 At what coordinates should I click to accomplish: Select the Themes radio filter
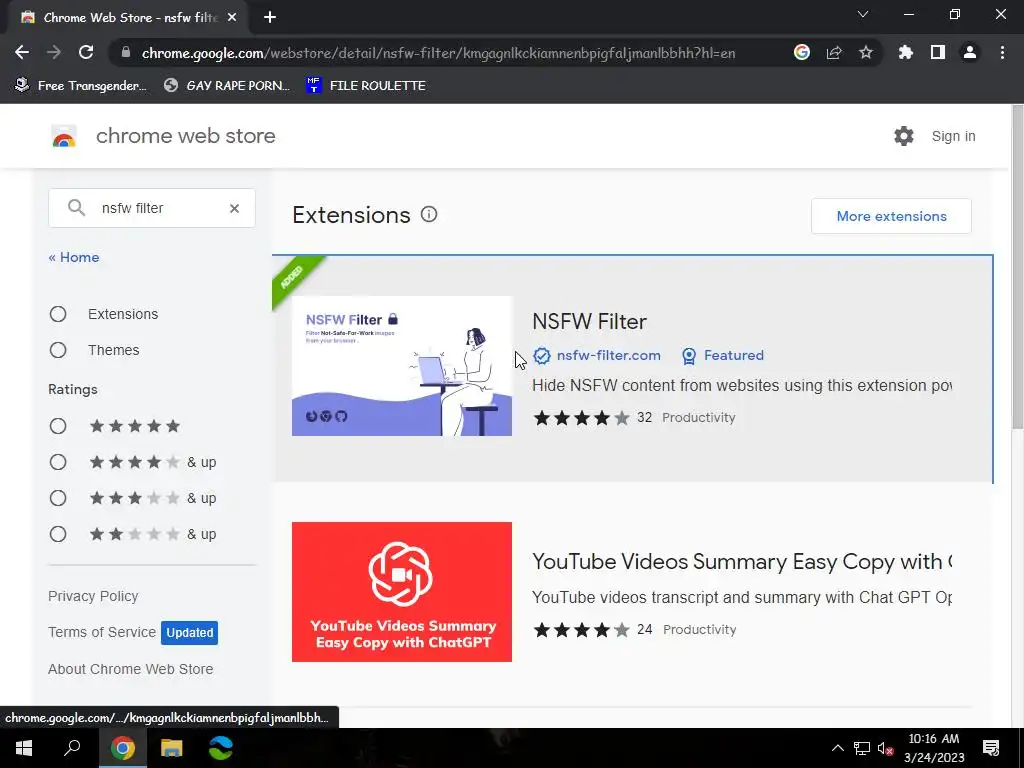tap(58, 350)
